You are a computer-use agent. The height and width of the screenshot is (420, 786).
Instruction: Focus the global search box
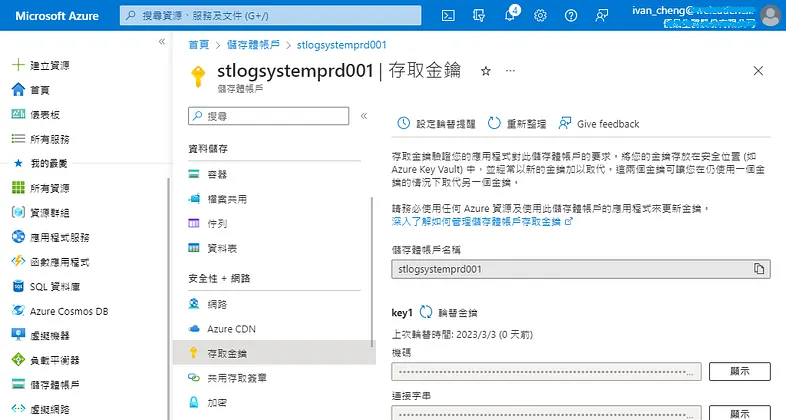271,16
